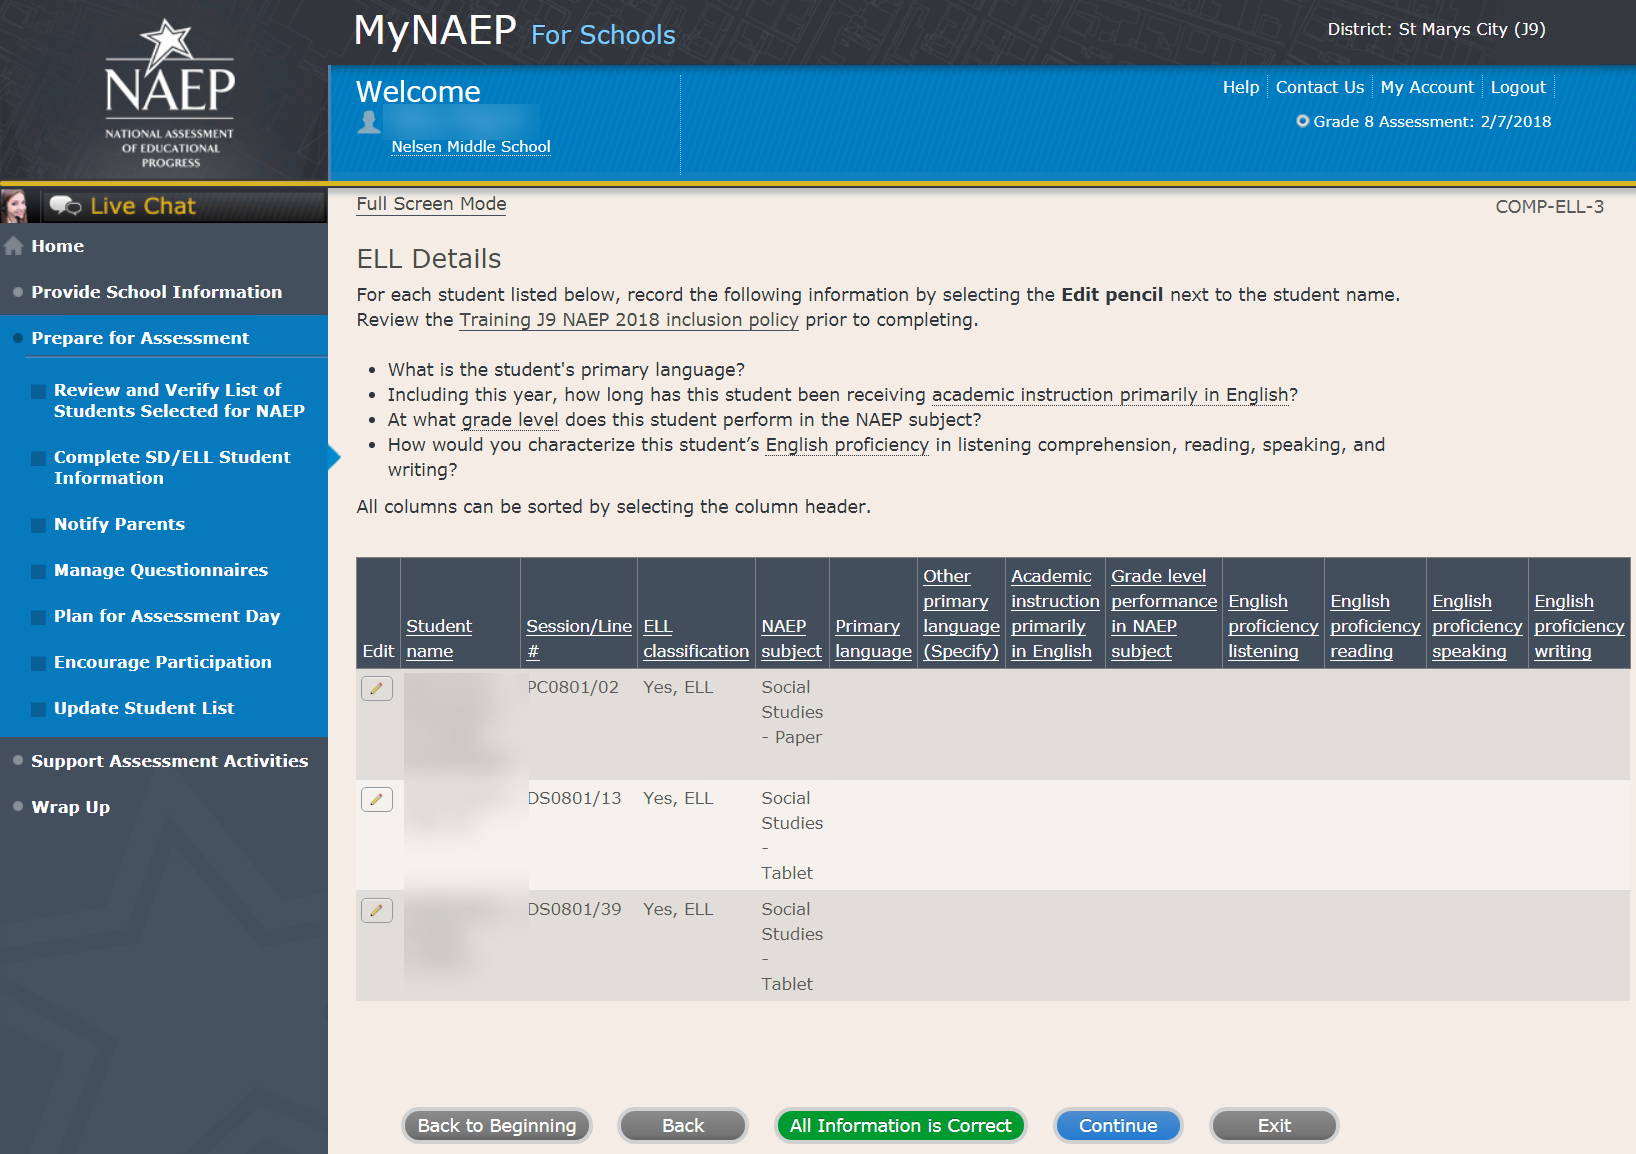Click session cell PC0801/02
Viewport: 1636px width, 1154px height.
(x=573, y=687)
